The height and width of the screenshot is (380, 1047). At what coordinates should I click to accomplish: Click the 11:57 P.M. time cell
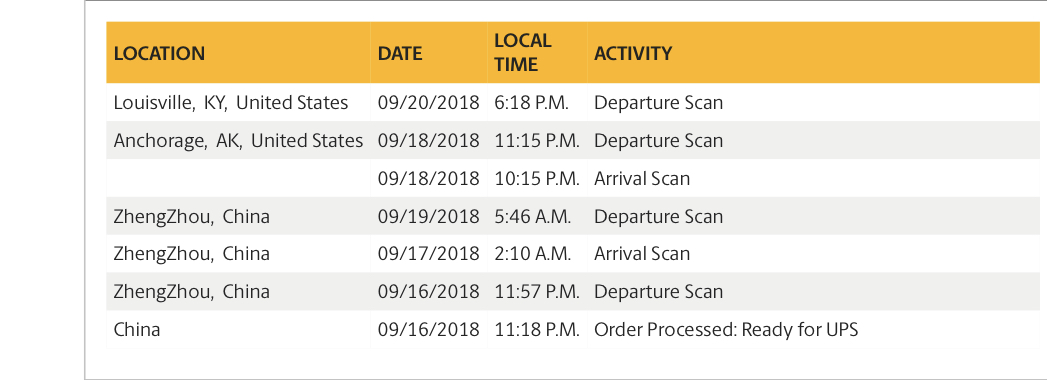(x=538, y=292)
